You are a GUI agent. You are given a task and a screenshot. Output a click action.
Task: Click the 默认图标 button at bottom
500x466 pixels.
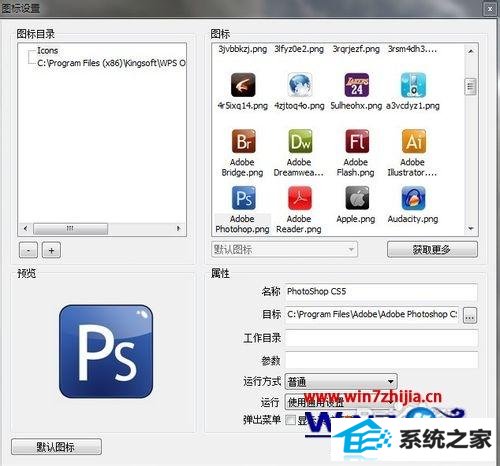pos(56,447)
